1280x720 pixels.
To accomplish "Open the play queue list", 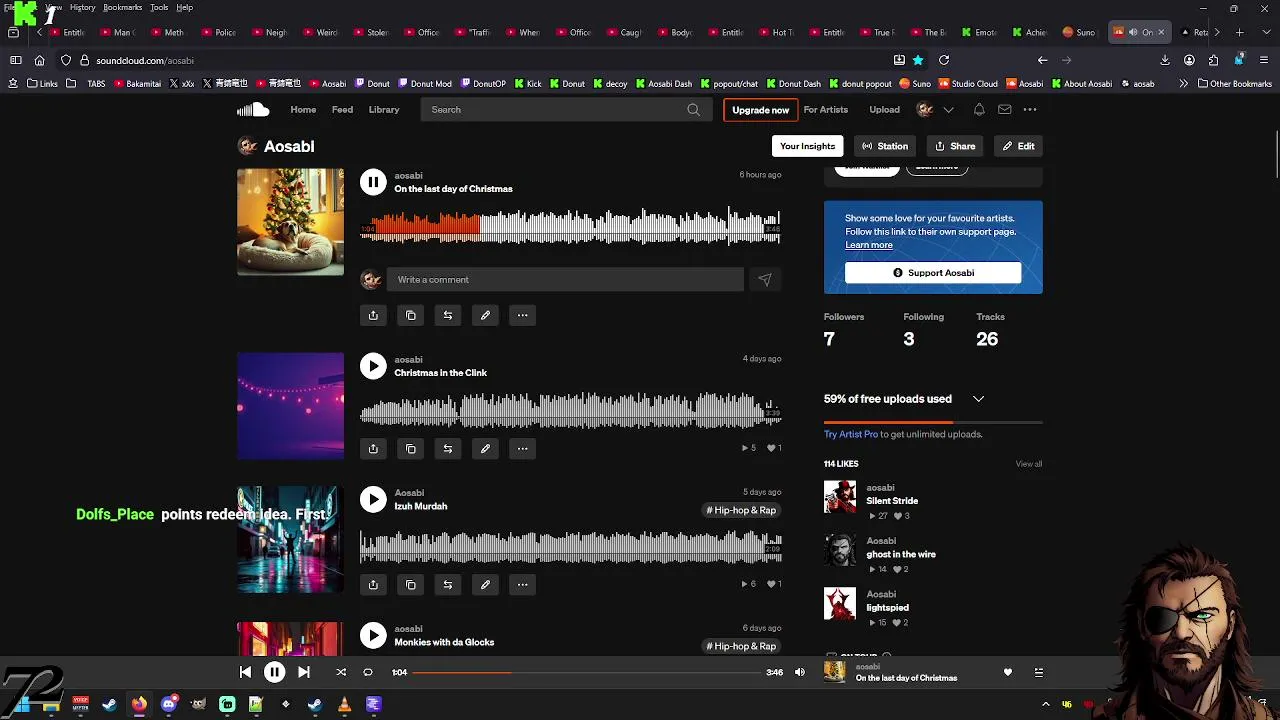I will coord(1038,672).
